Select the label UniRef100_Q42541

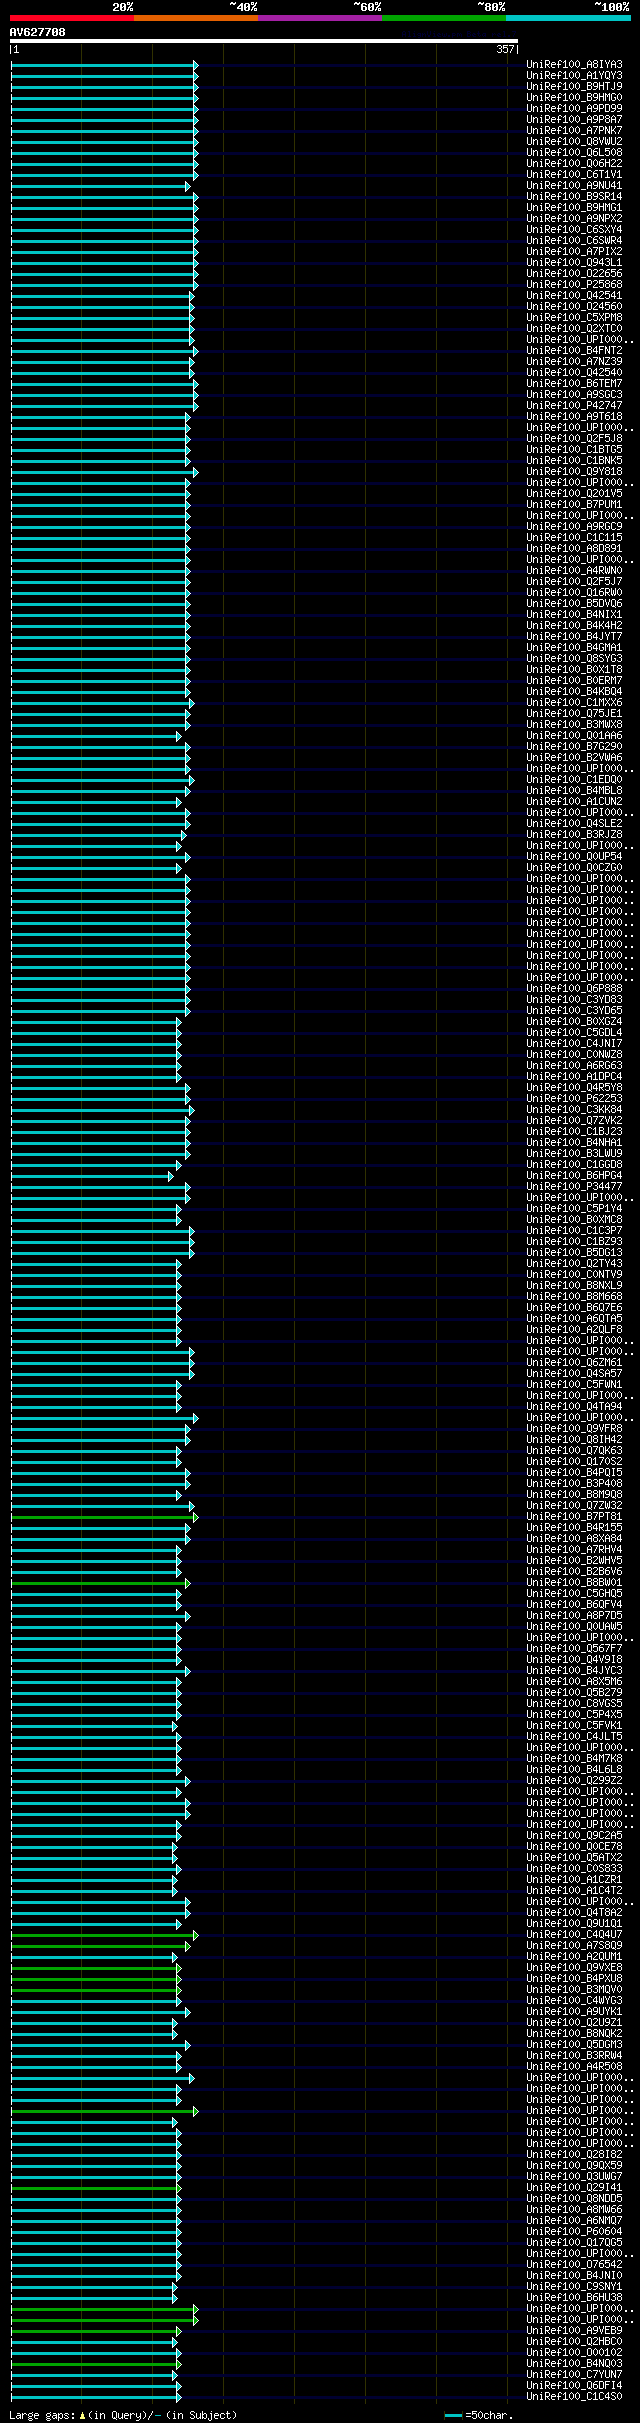point(574,296)
